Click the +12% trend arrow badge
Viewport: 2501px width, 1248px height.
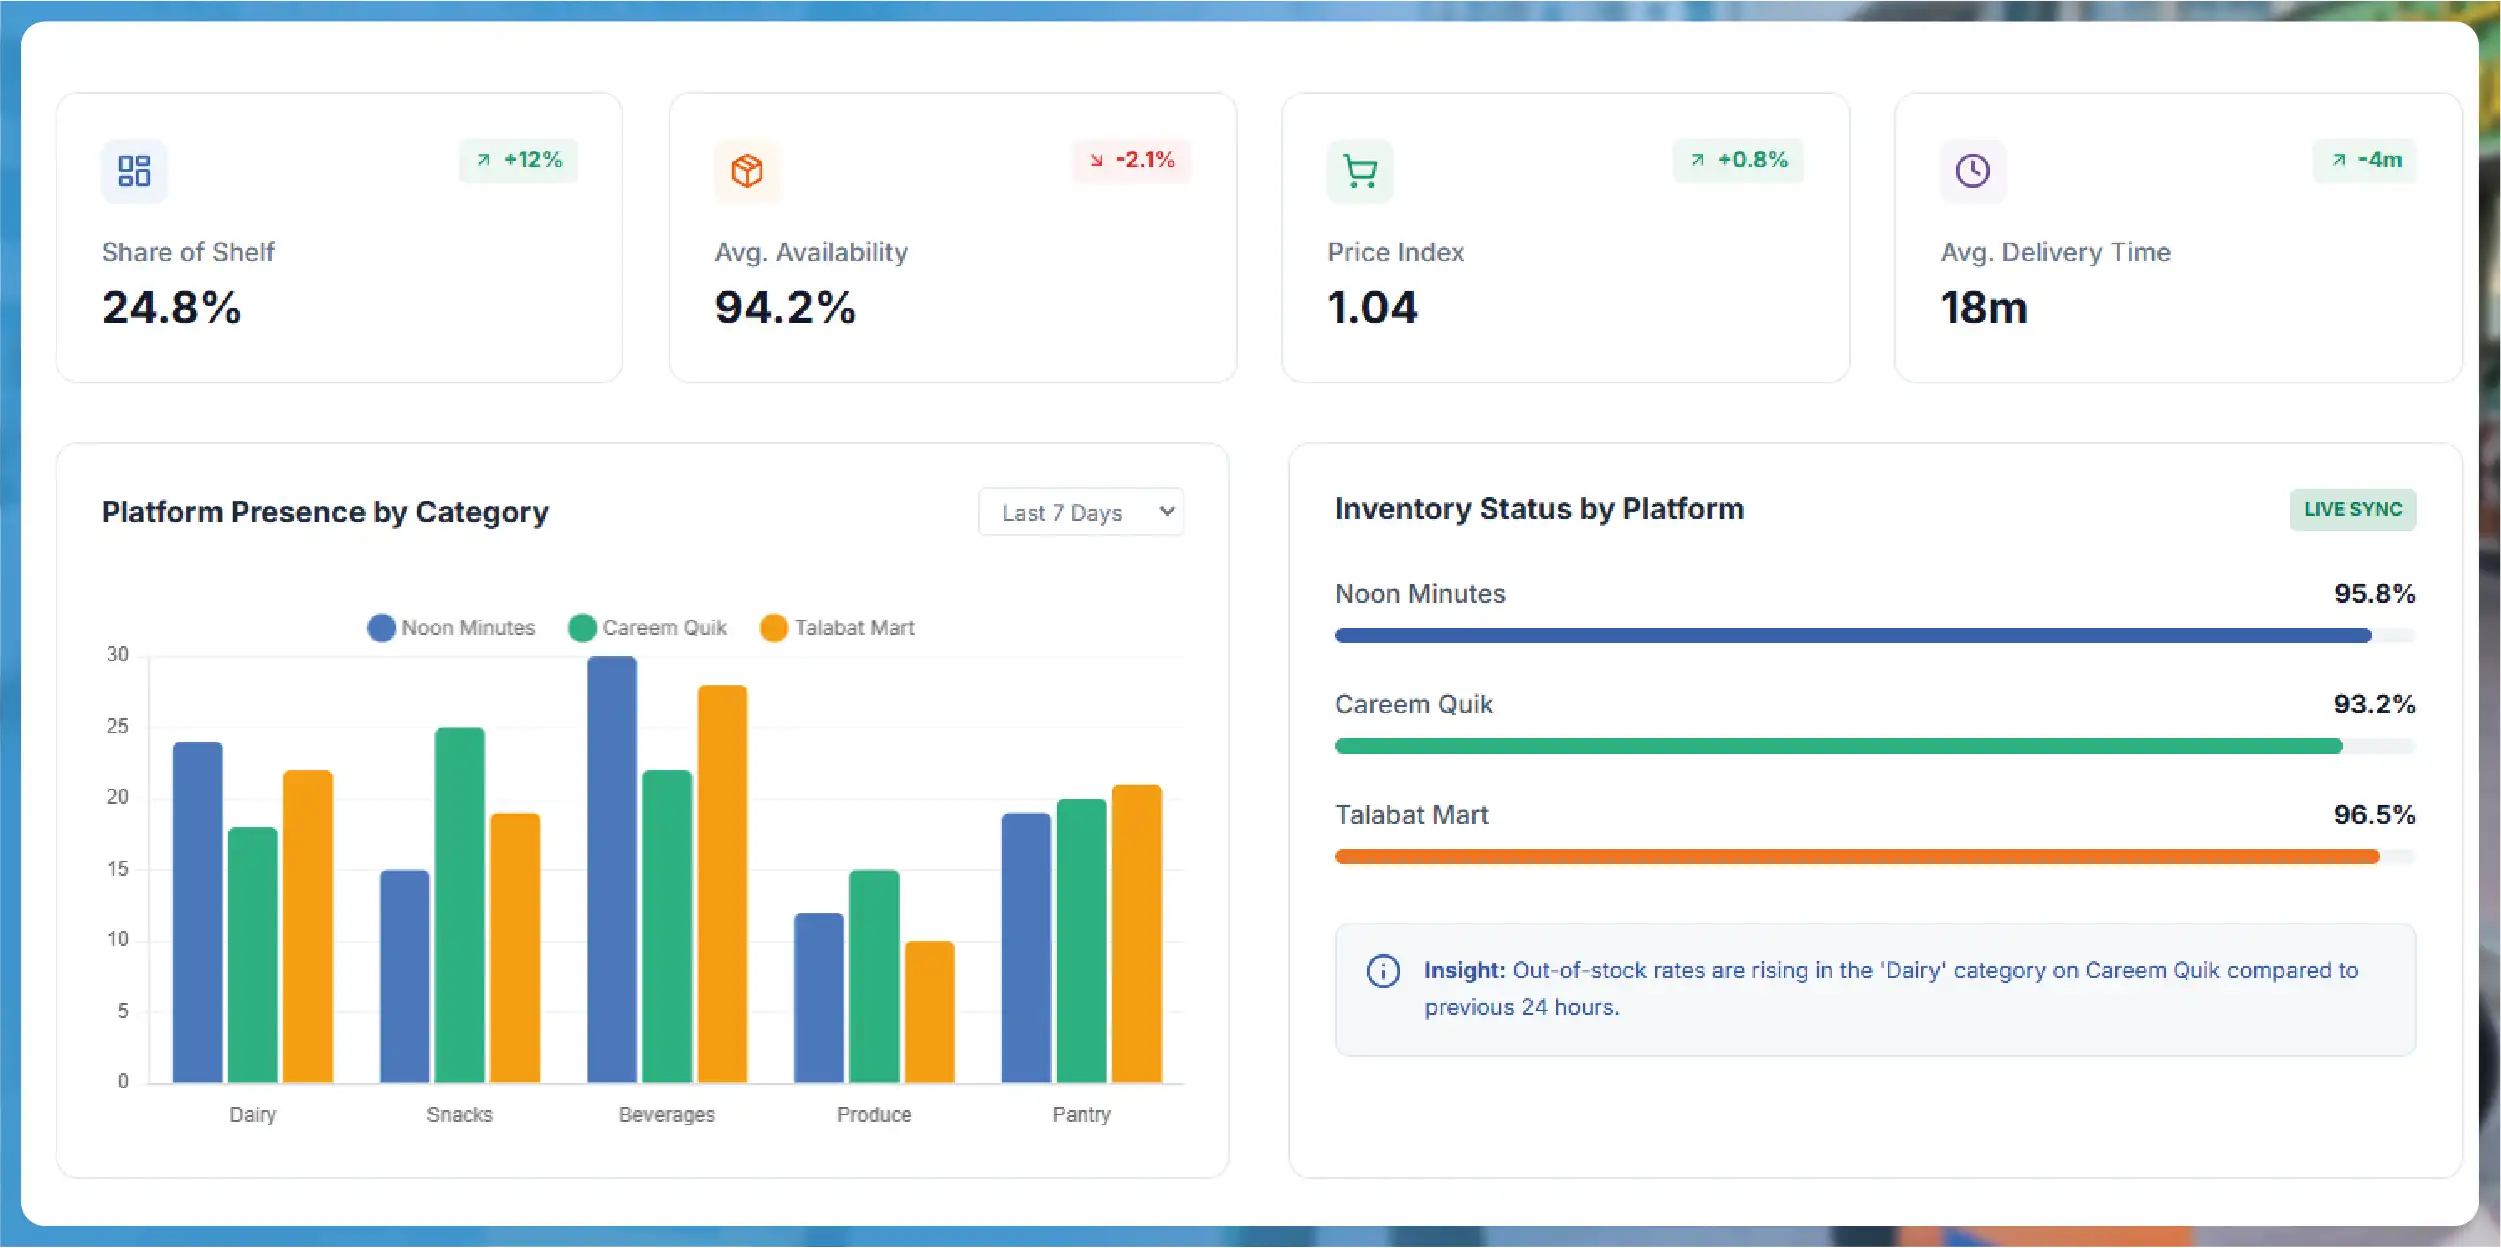tap(519, 160)
